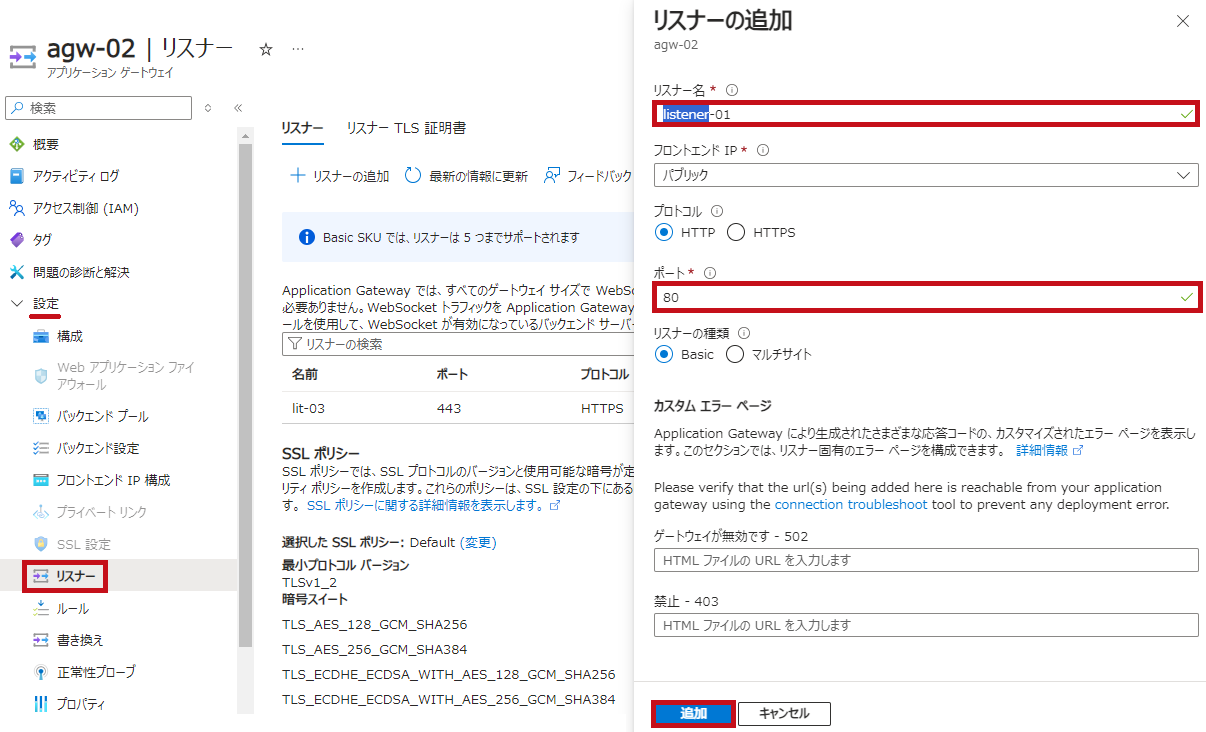The width and height of the screenshot is (1206, 732).
Task: Click the info icon beside フロントエンド IP
Action: pos(763,150)
